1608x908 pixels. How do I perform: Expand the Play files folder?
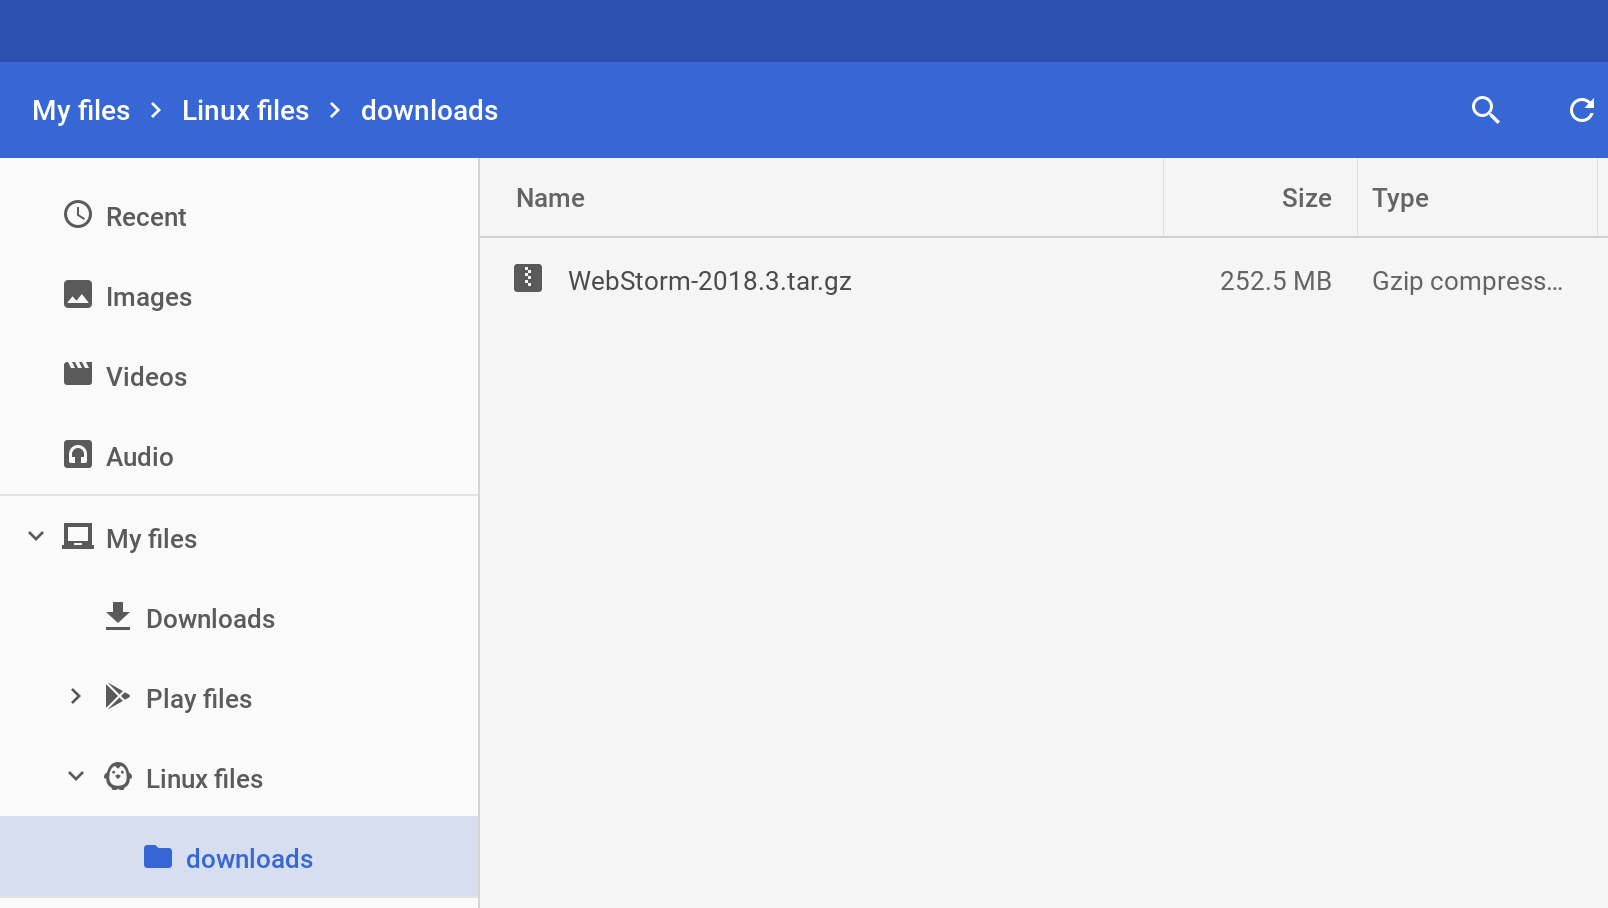tap(76, 696)
